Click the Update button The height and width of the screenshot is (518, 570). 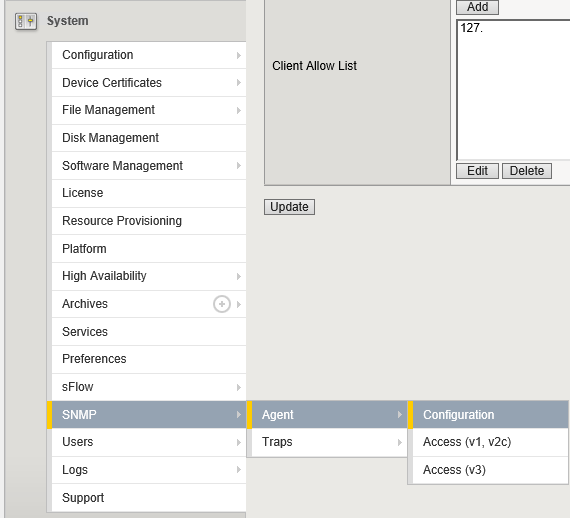(x=289, y=207)
